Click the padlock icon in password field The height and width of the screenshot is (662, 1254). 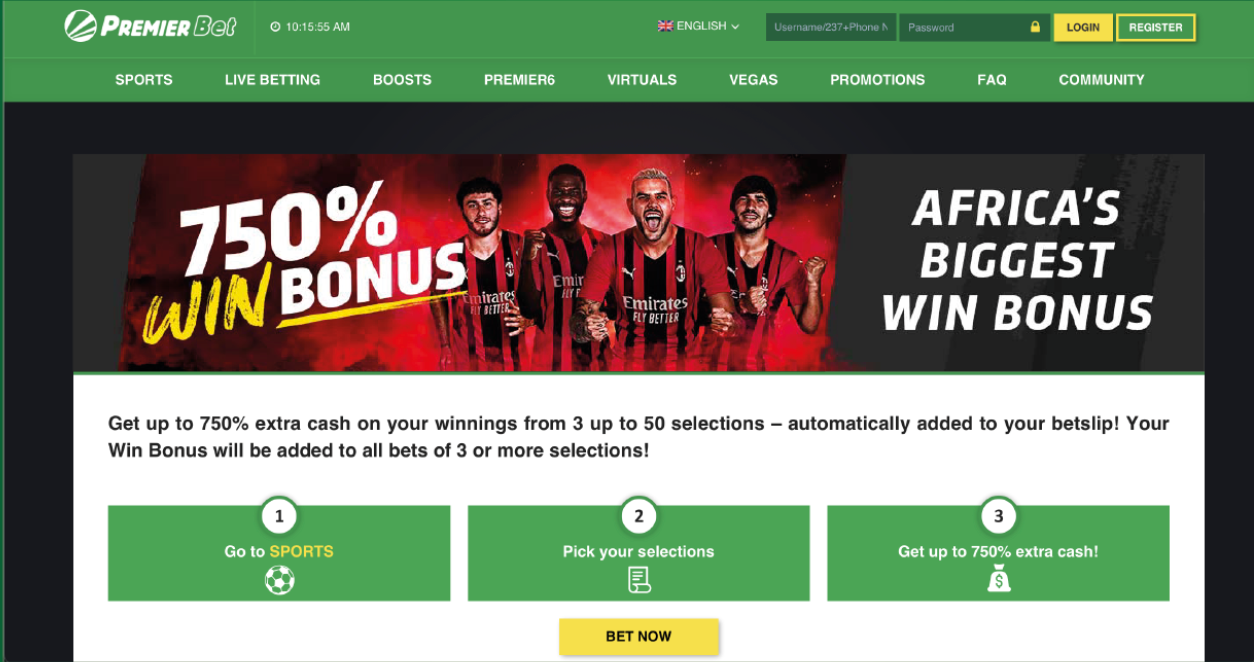point(1035,27)
